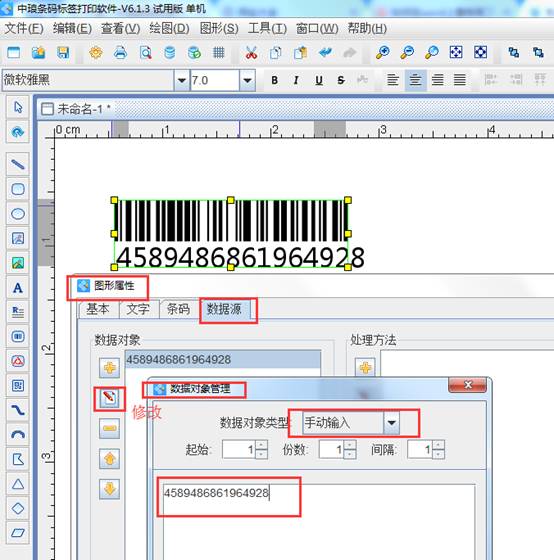The image size is (554, 560).
Task: Click the zoom out magnifier icon
Action: click(x=407, y=52)
